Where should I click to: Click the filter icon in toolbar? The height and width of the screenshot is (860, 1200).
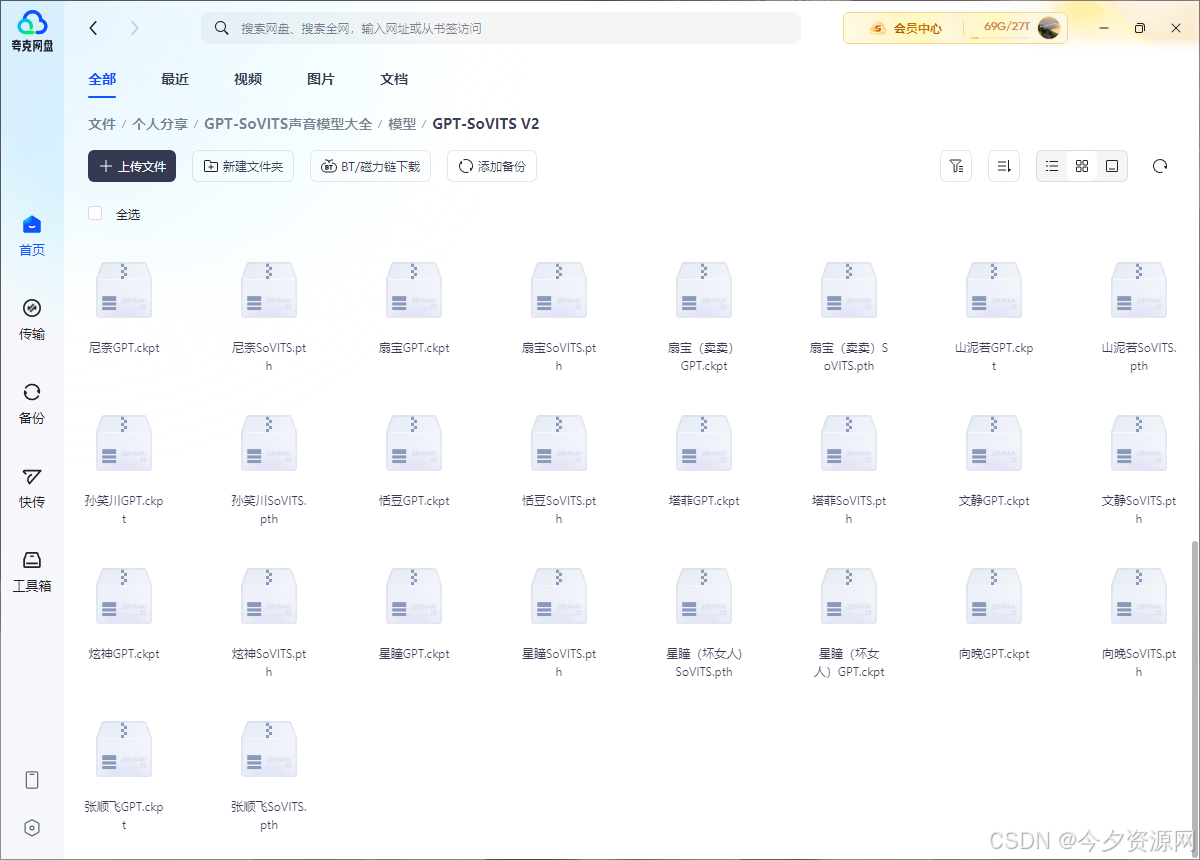pyautogui.click(x=956, y=166)
